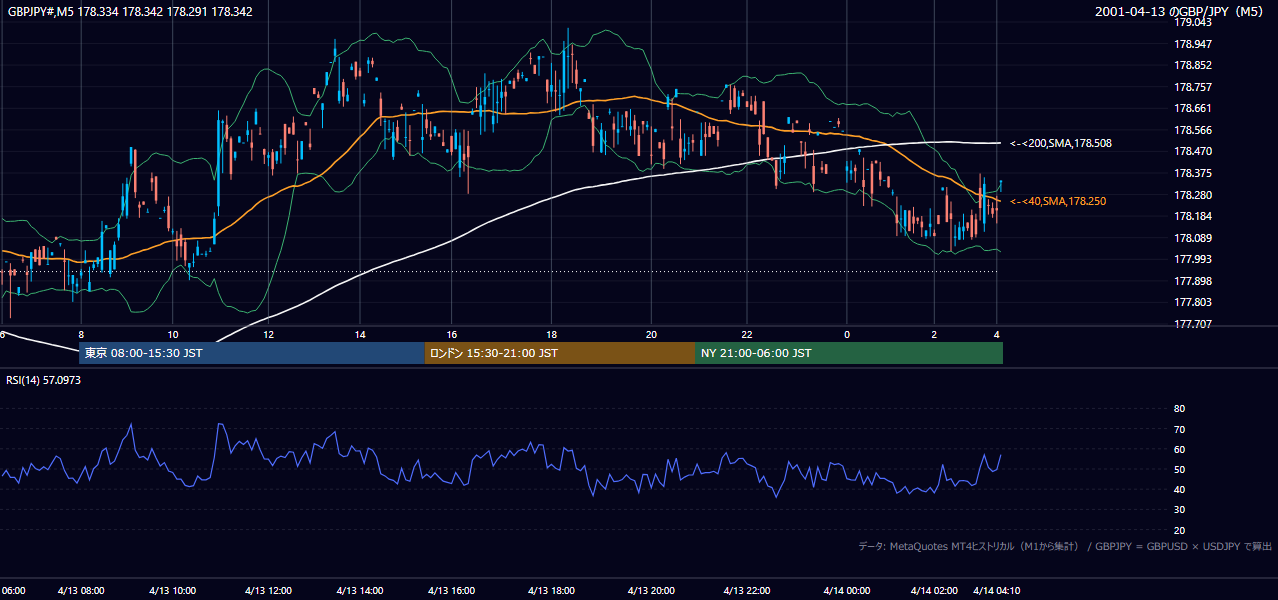Image resolution: width=1278 pixels, height=600 pixels.
Task: Click the '4/13 18:00' bottom time label
Action: pos(551,591)
